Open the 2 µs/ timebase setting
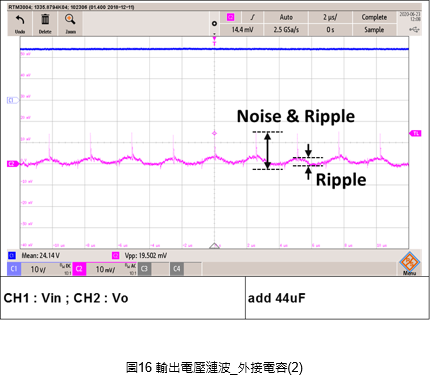430x383 pixels. click(330, 17)
